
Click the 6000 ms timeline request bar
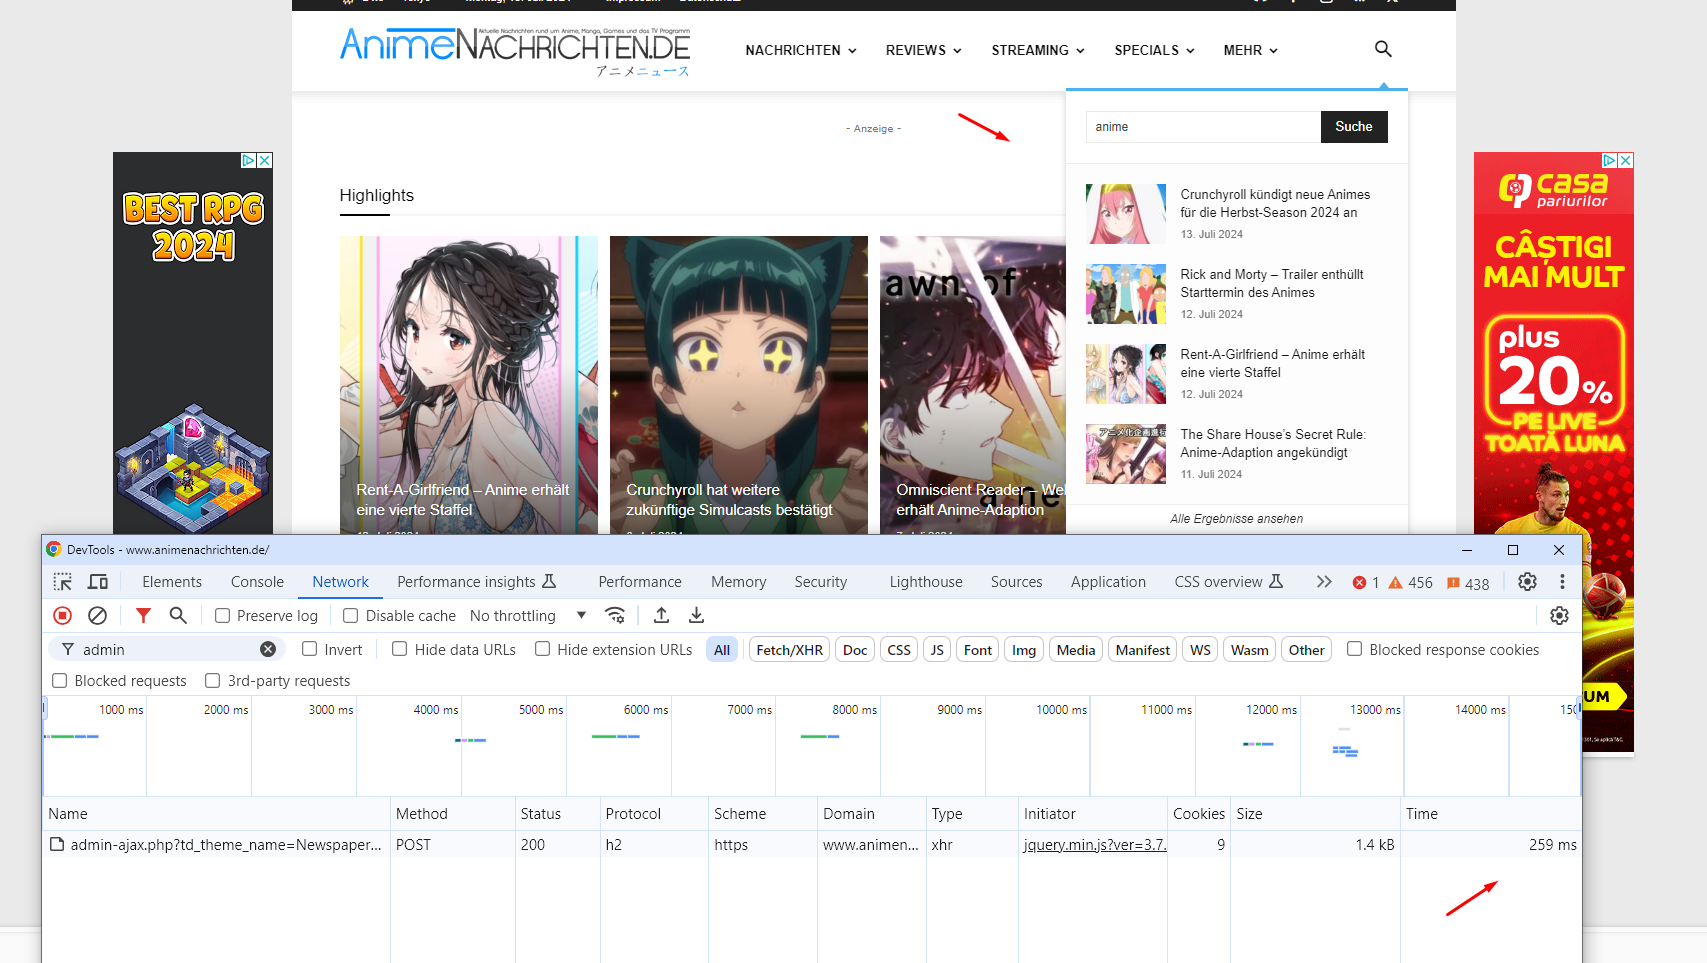coord(616,737)
